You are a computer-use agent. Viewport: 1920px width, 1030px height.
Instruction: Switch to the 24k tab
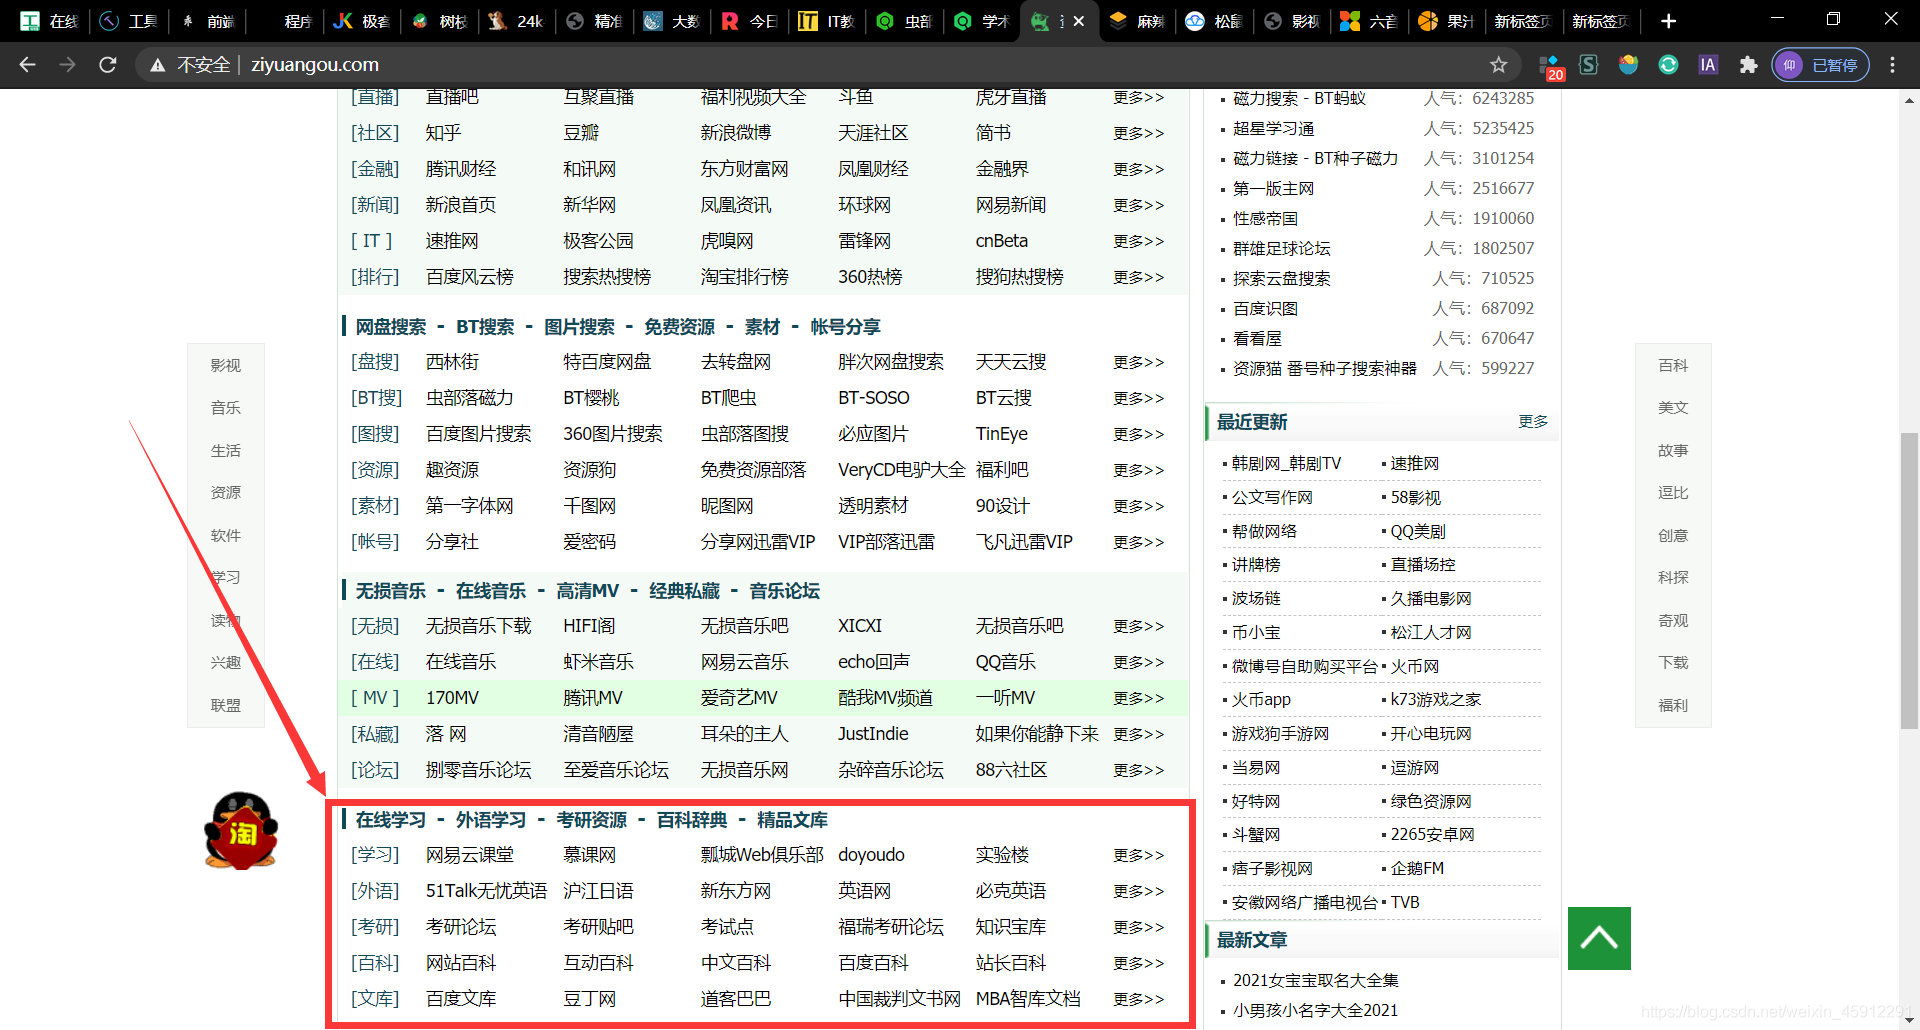pos(516,21)
